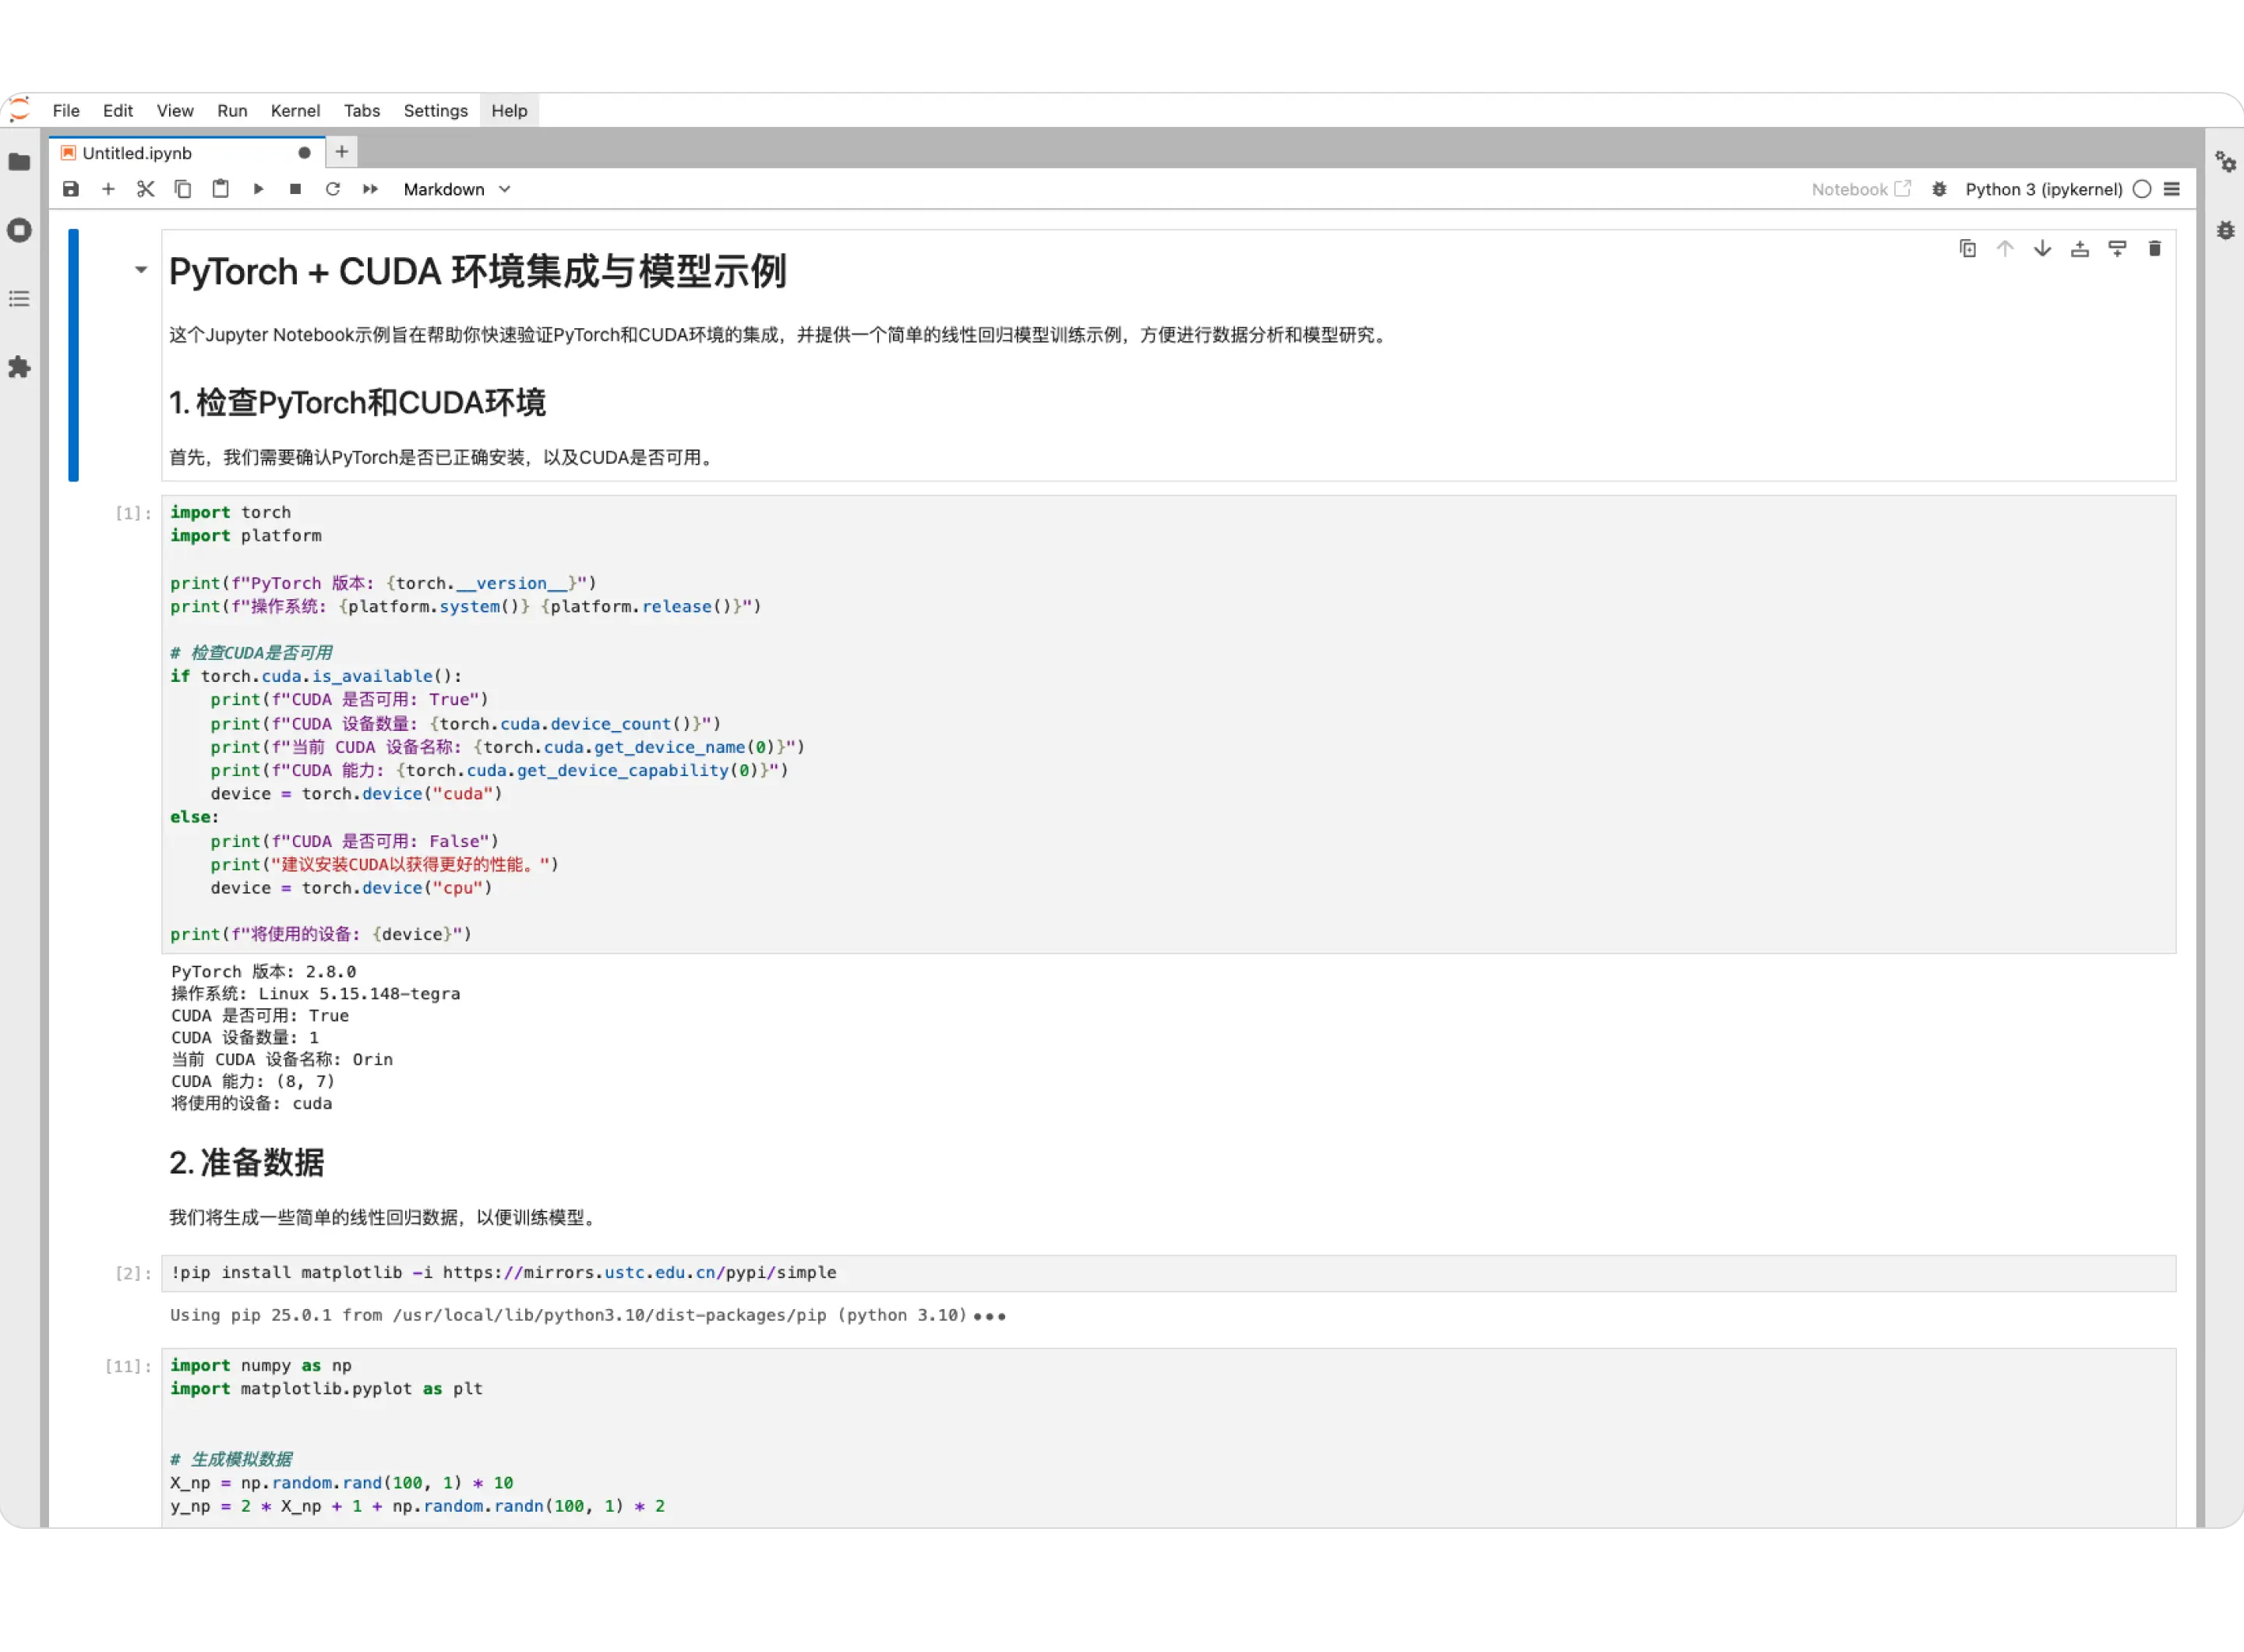
Task: Show the table of contents panel
Action: point(20,299)
